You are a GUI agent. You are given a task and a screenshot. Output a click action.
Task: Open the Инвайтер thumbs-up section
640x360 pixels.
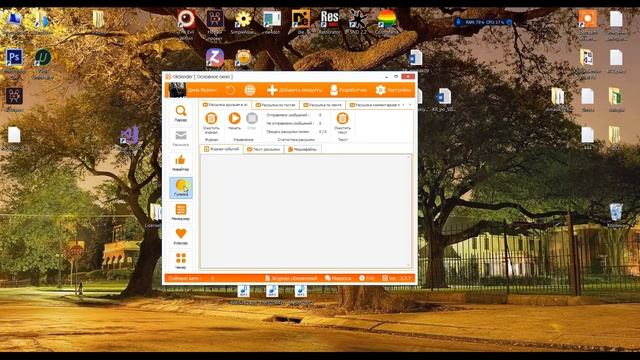coord(180,162)
